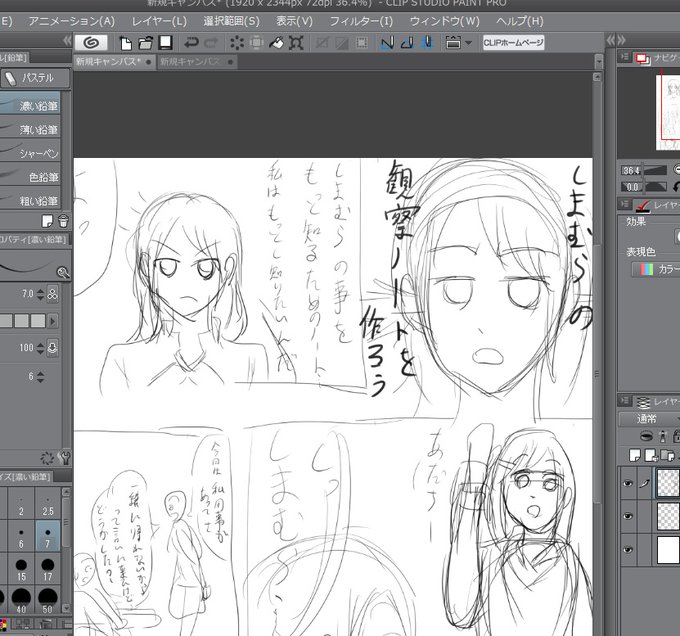Clear the layer contents icon

tap(237, 43)
